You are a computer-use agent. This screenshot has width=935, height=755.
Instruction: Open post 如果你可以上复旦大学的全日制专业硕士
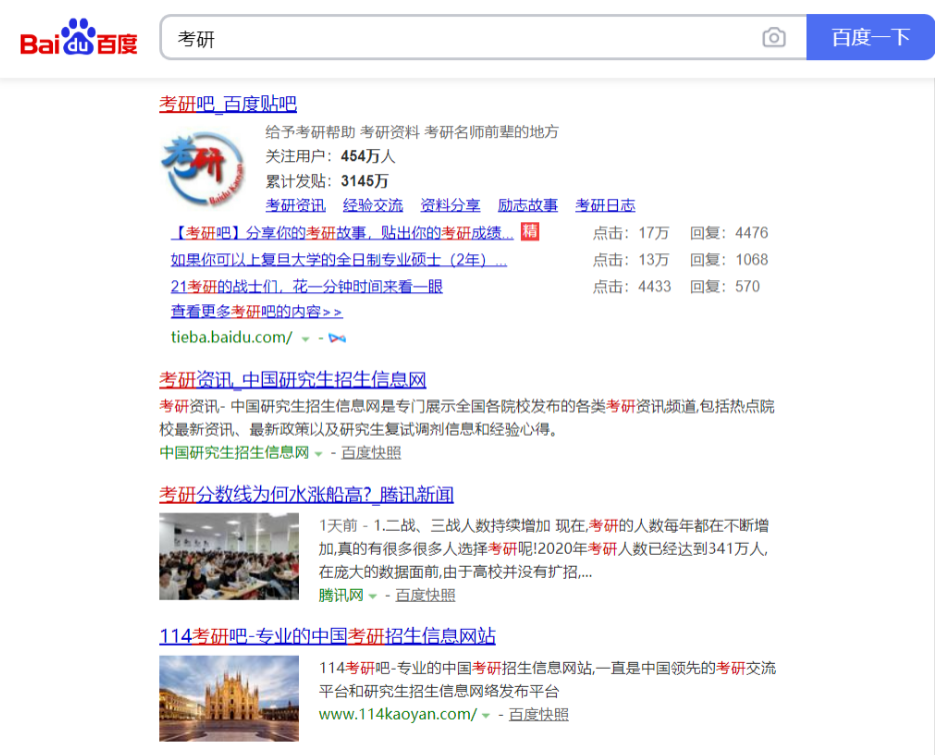tap(339, 260)
